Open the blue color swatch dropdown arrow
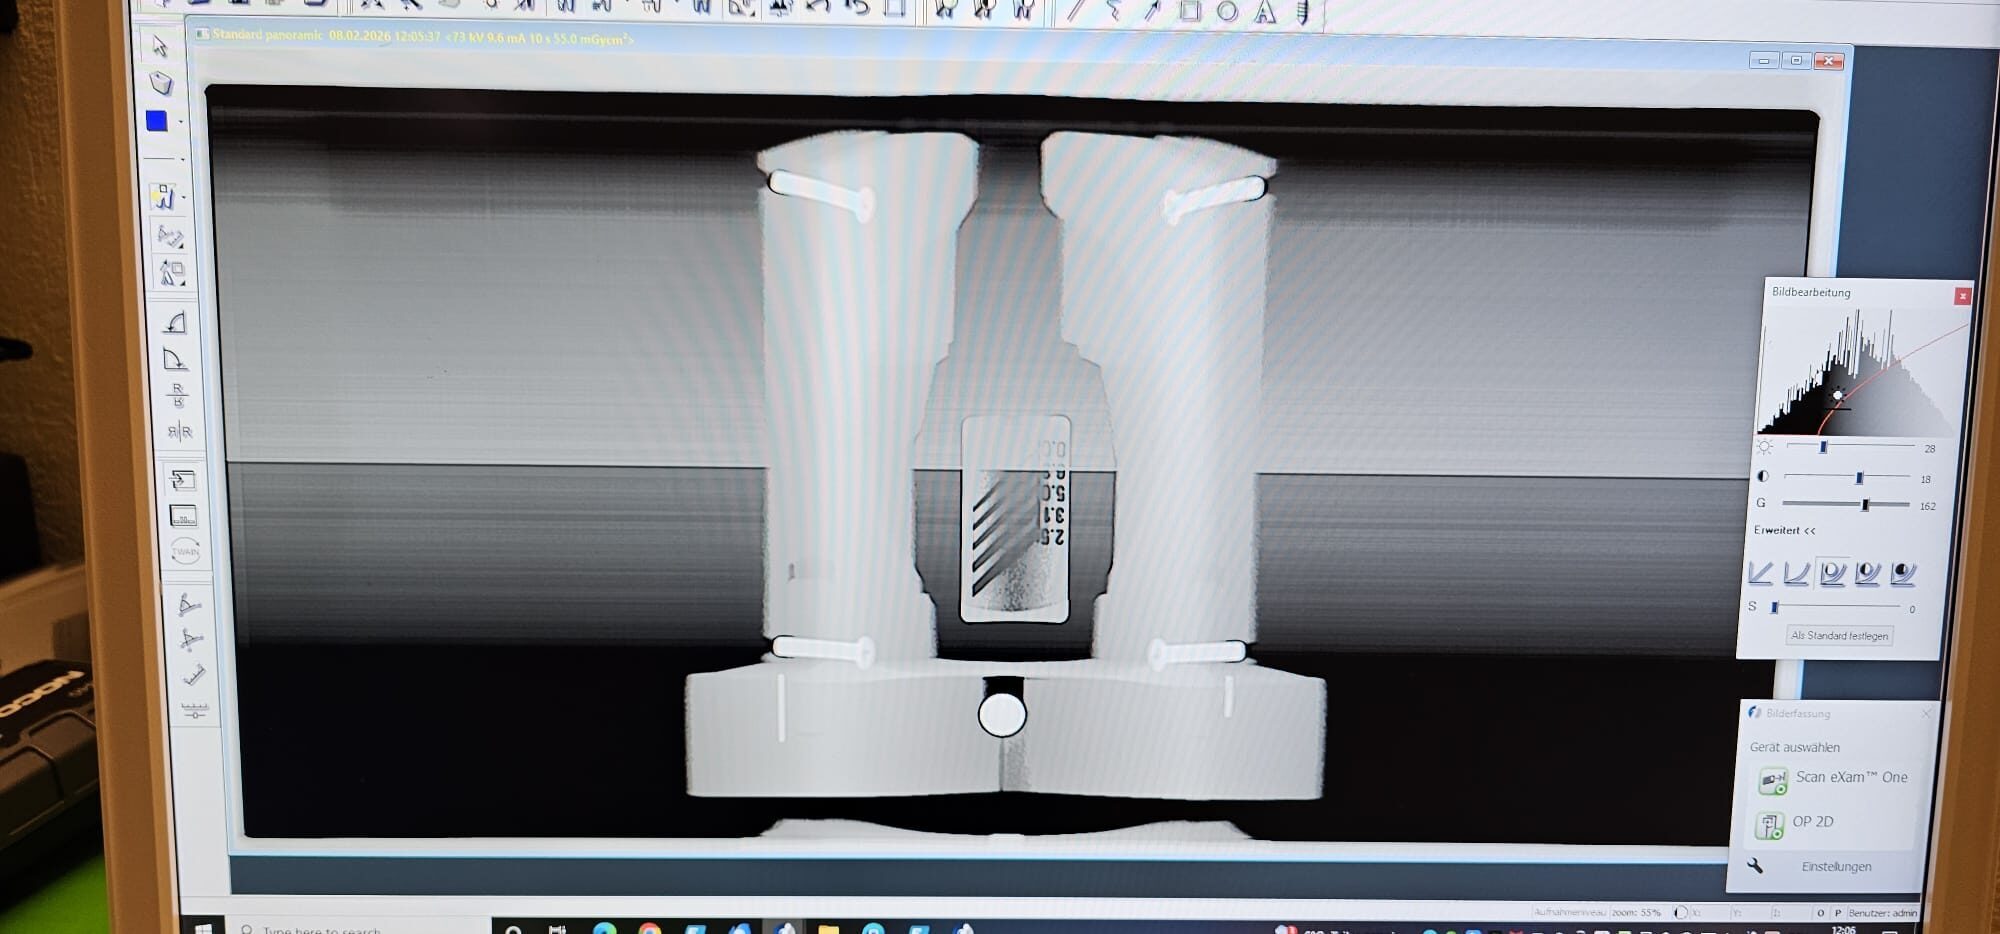 (181, 122)
